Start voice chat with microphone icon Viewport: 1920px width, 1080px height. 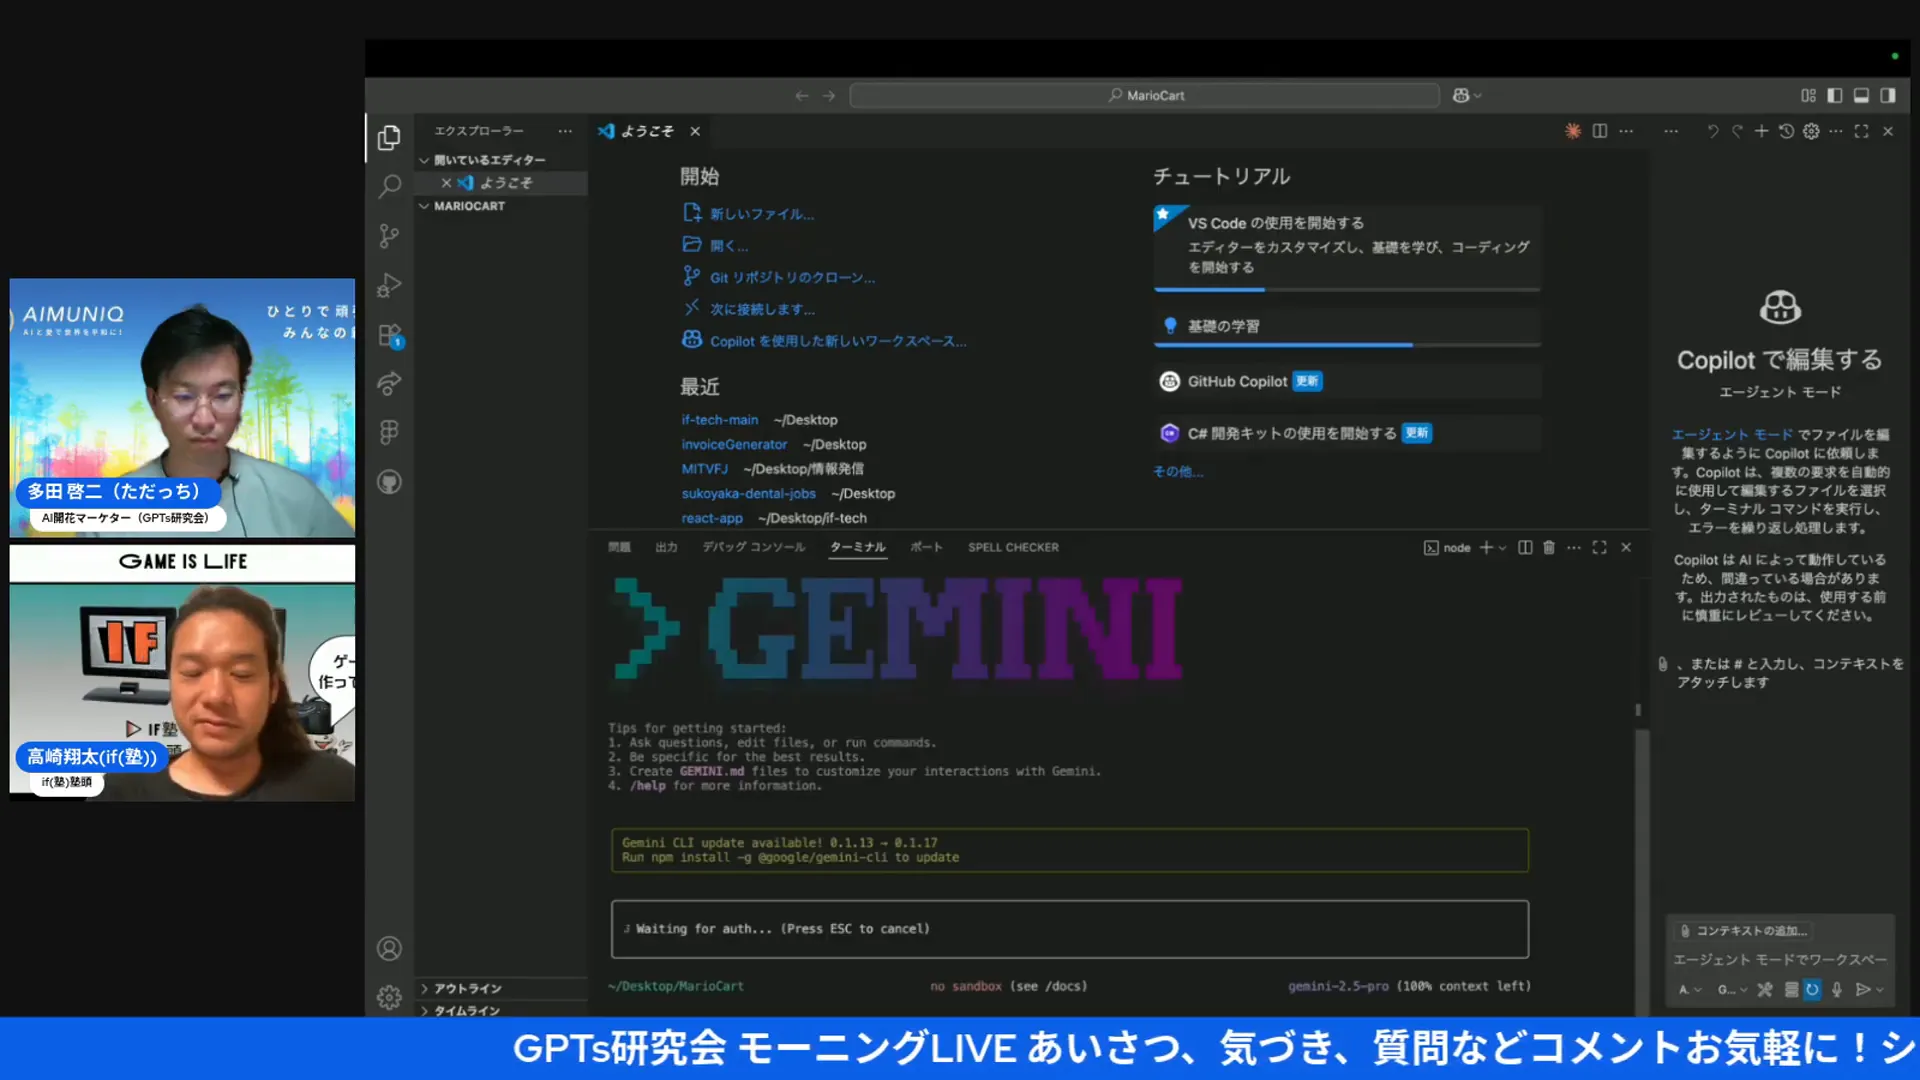pos(1837,989)
